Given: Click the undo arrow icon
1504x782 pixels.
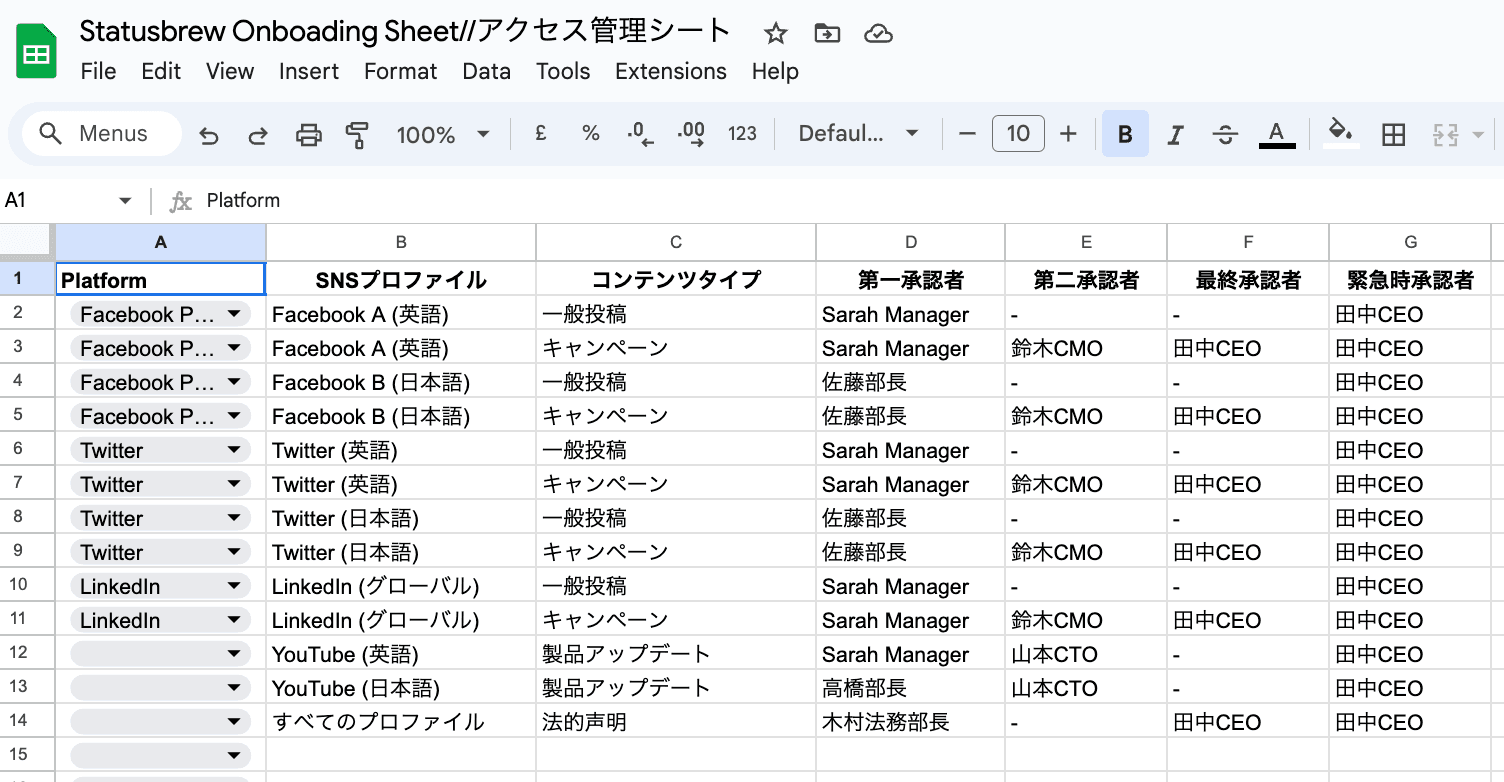Looking at the screenshot, I should (208, 134).
